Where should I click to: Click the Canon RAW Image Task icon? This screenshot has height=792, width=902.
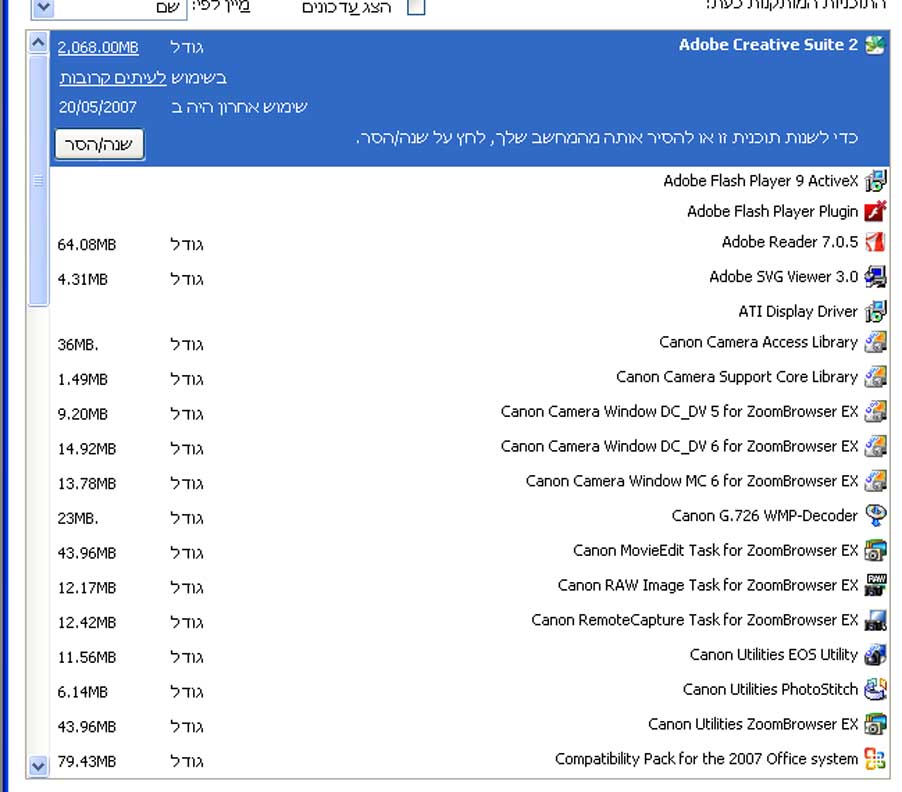(876, 585)
